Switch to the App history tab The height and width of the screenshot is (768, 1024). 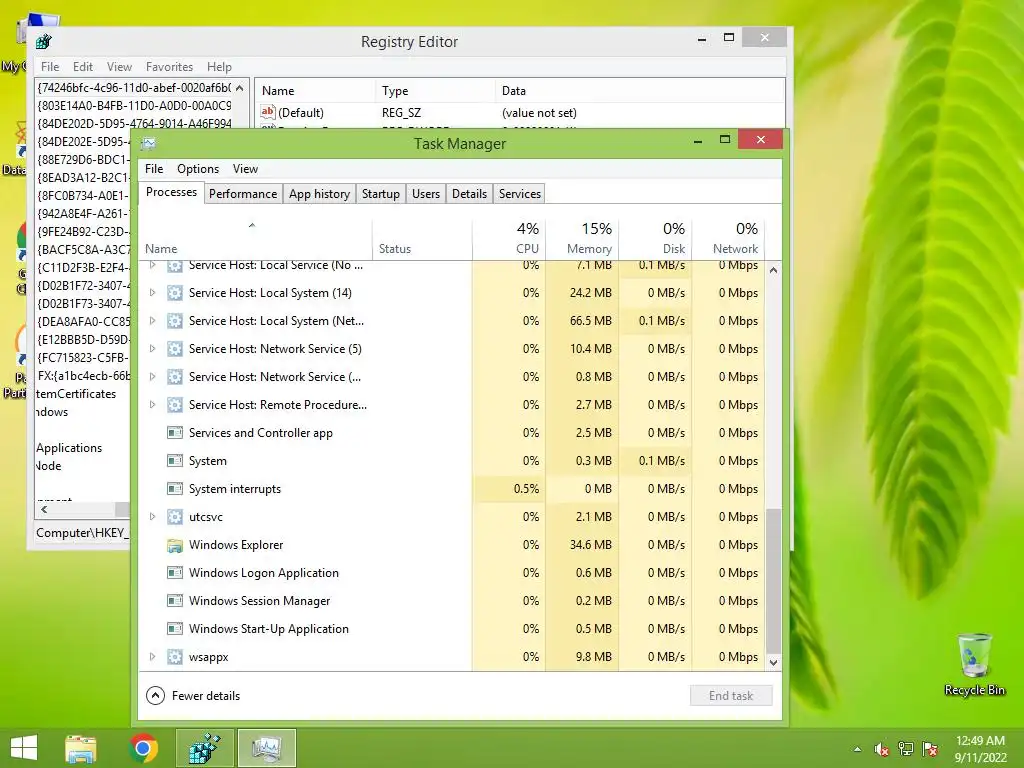(x=319, y=194)
